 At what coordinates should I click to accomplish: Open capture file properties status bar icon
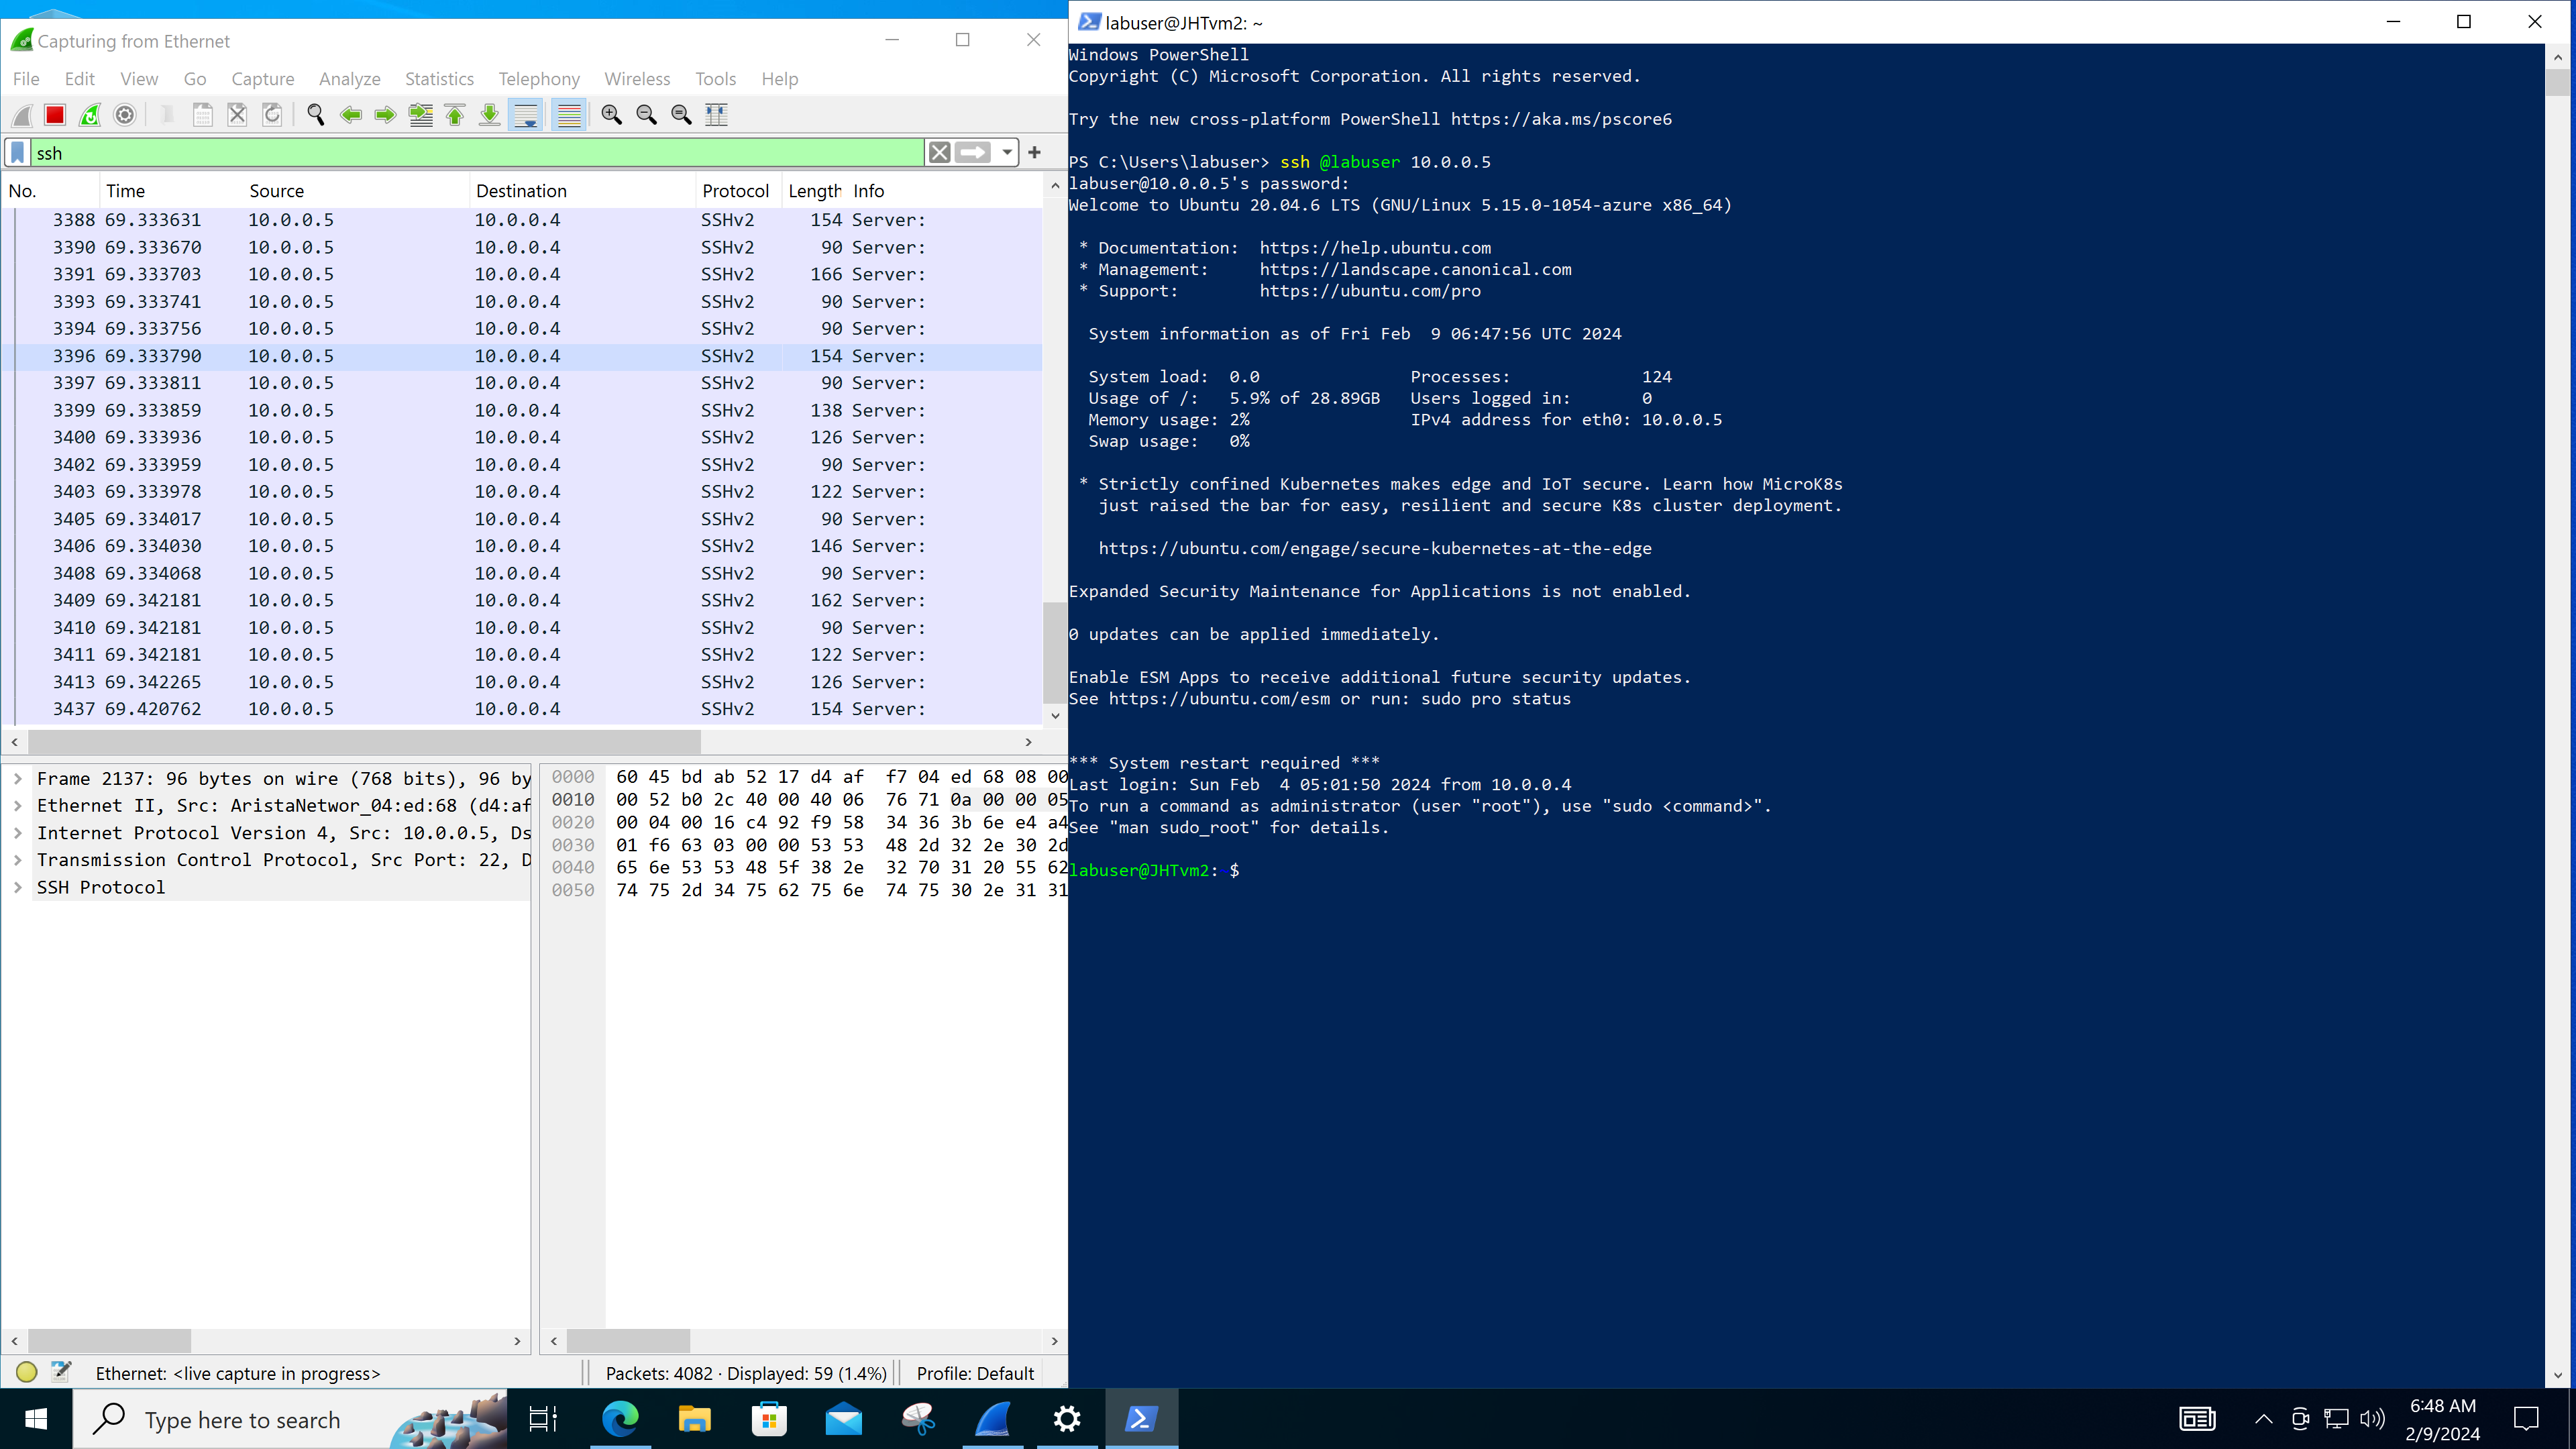61,1372
